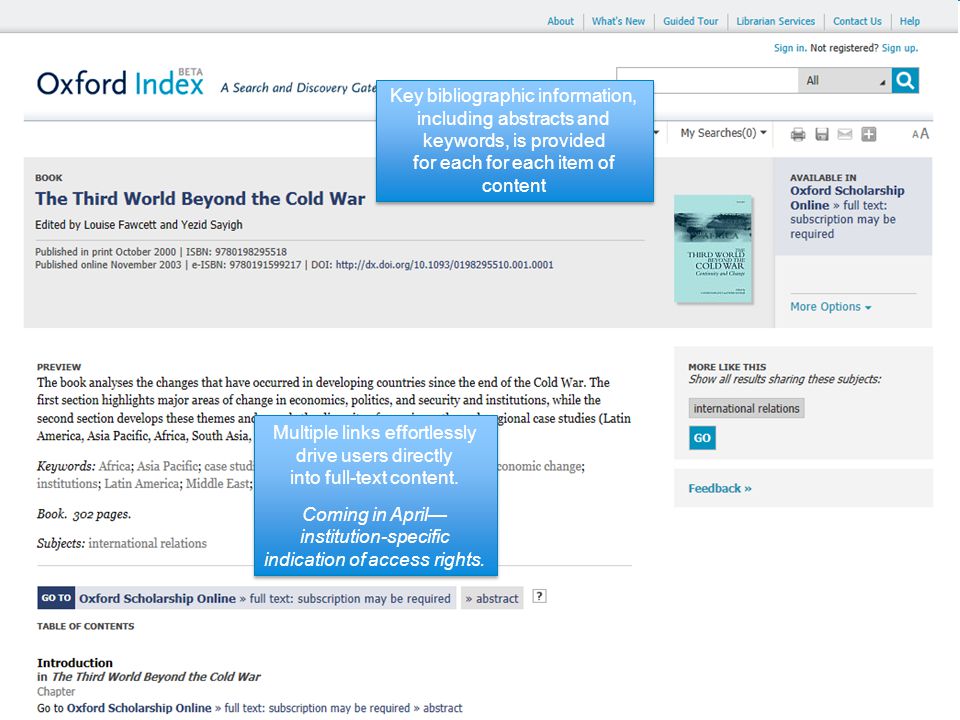Click the magnifier search button
Viewport: 960px width, 720px height.
coord(905,80)
